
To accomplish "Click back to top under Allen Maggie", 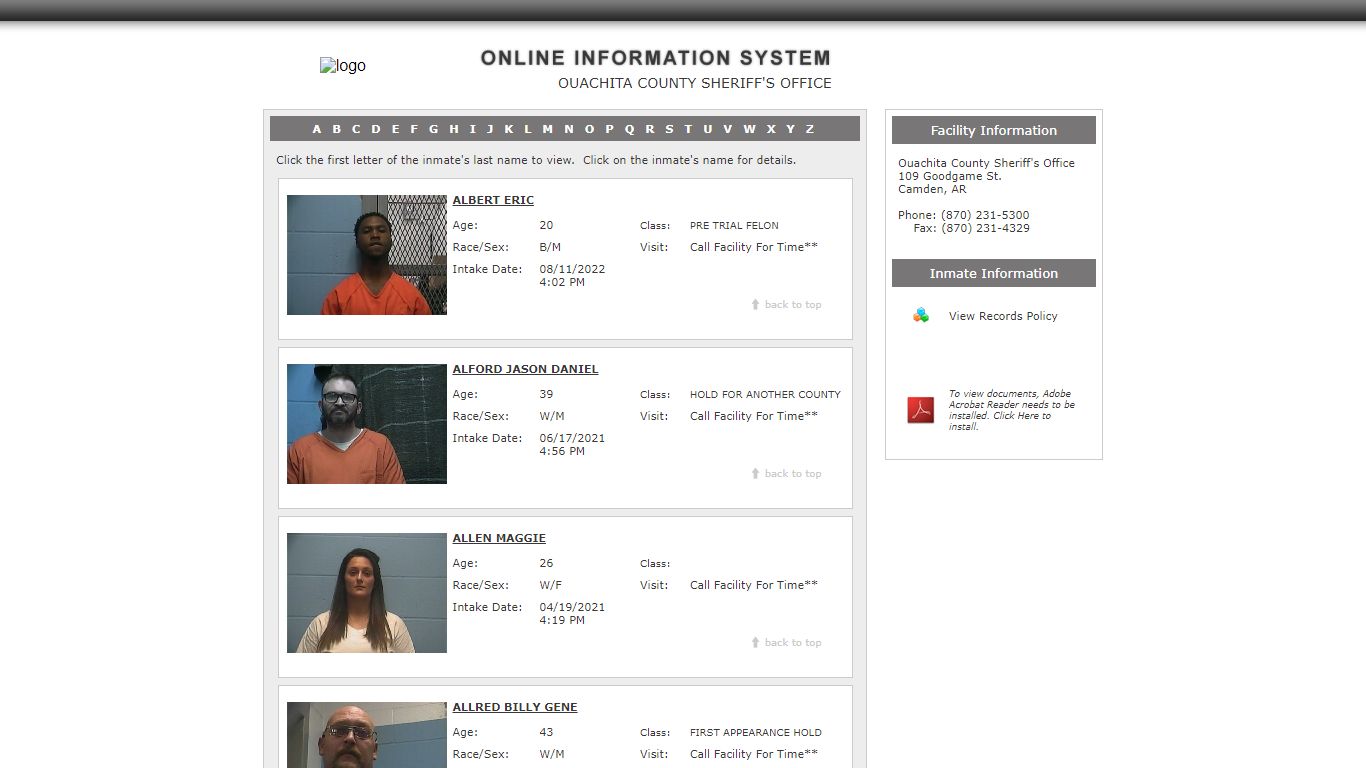I will point(786,643).
